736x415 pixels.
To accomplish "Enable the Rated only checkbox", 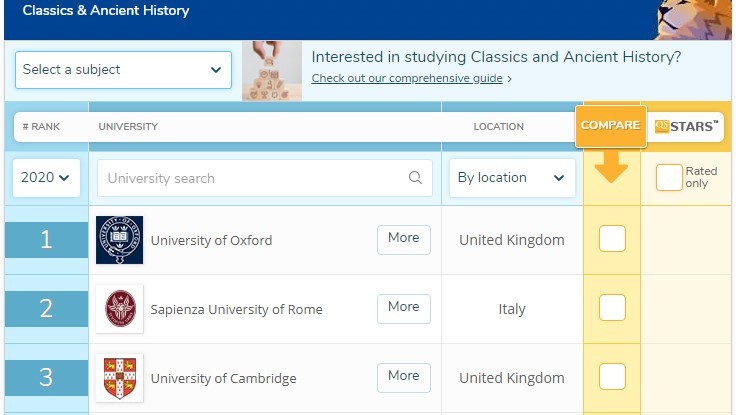I will [x=669, y=177].
